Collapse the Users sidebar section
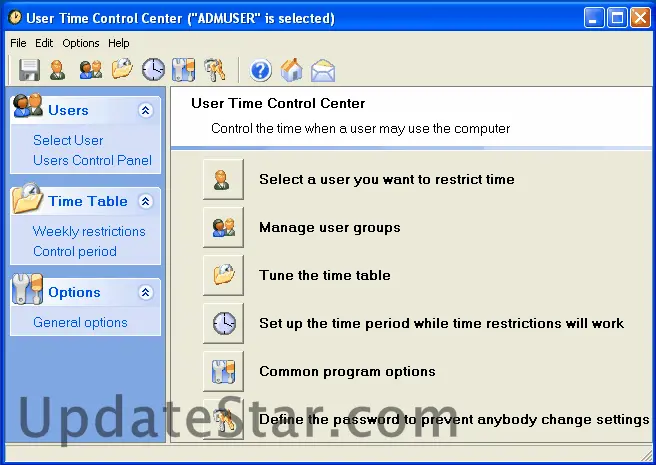The height and width of the screenshot is (465, 656). (145, 110)
